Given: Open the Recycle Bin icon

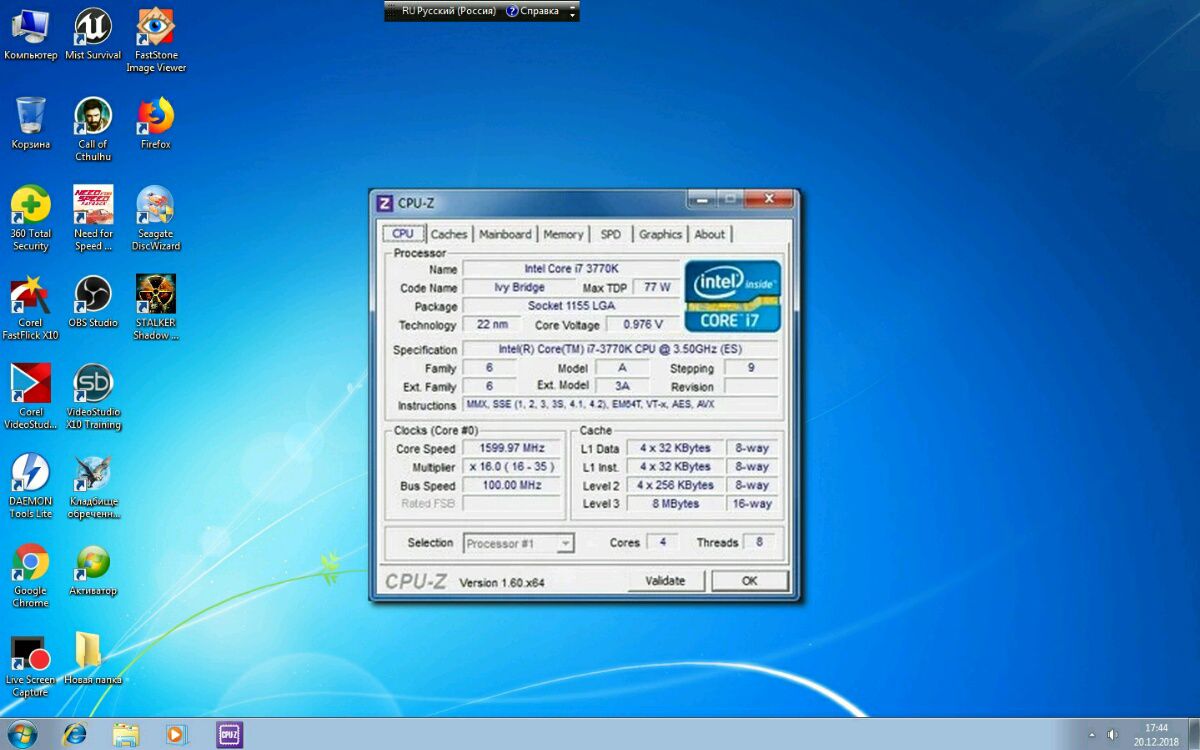Looking at the screenshot, I should coord(30,123).
